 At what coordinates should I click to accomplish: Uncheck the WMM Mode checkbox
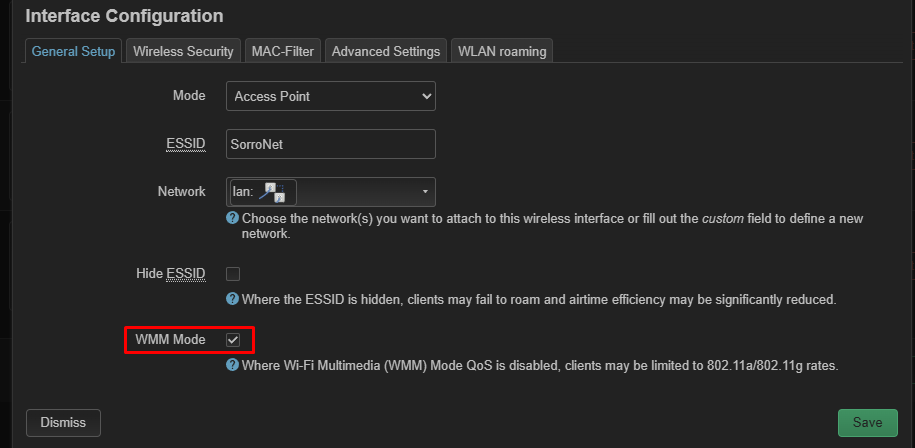click(x=233, y=340)
